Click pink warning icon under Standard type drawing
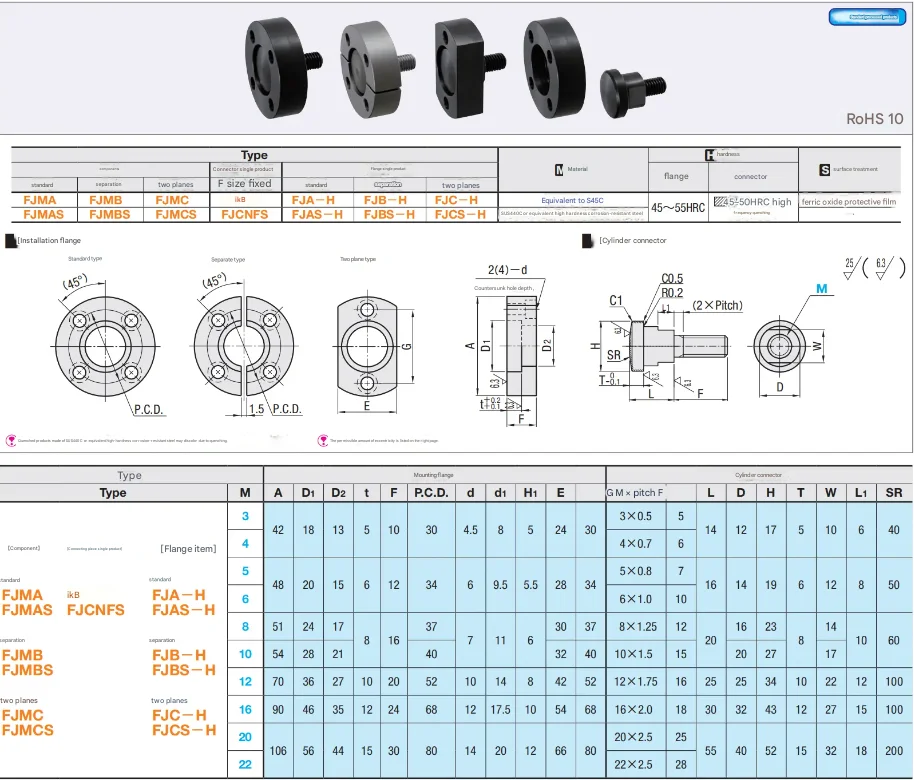914x780 pixels. (x=12, y=439)
